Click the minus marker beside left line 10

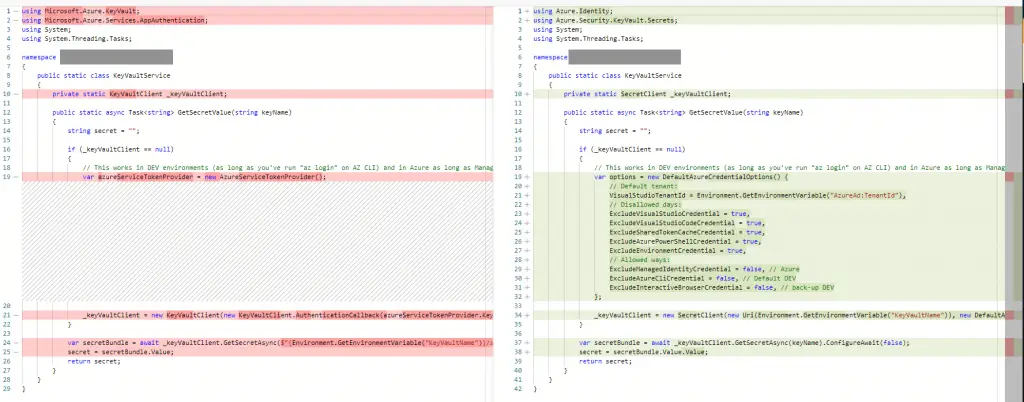pos(16,93)
